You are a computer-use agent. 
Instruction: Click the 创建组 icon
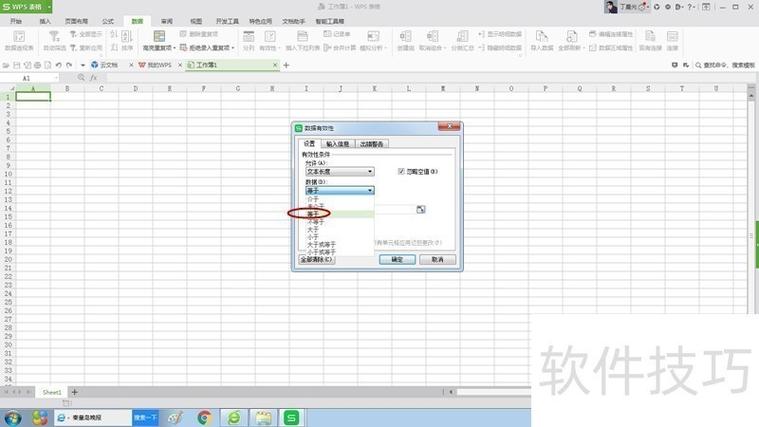[406, 37]
